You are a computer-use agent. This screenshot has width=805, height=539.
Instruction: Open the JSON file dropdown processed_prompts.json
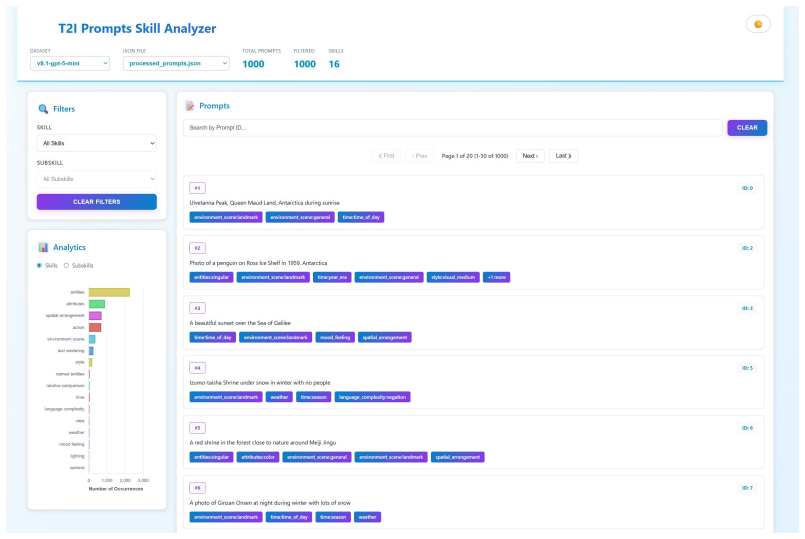pos(176,63)
